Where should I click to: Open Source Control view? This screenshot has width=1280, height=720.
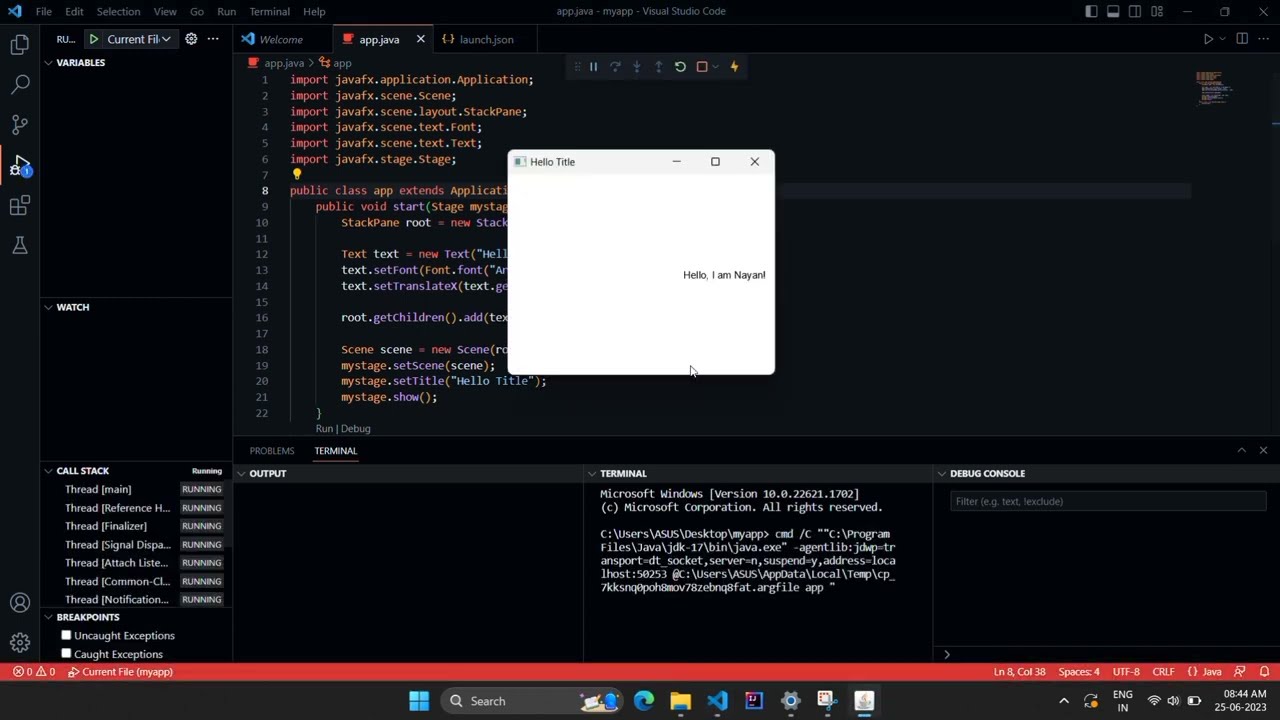(20, 125)
